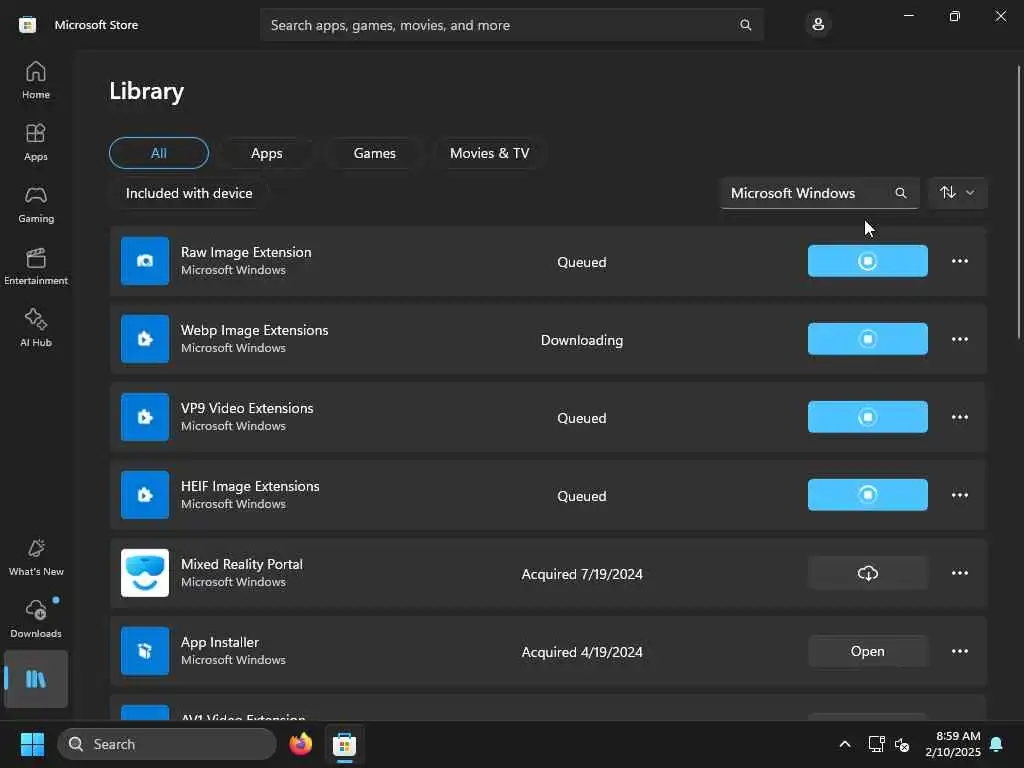Click the Webp Image Extensions app thumbnail
1024x768 pixels.
[x=145, y=339]
